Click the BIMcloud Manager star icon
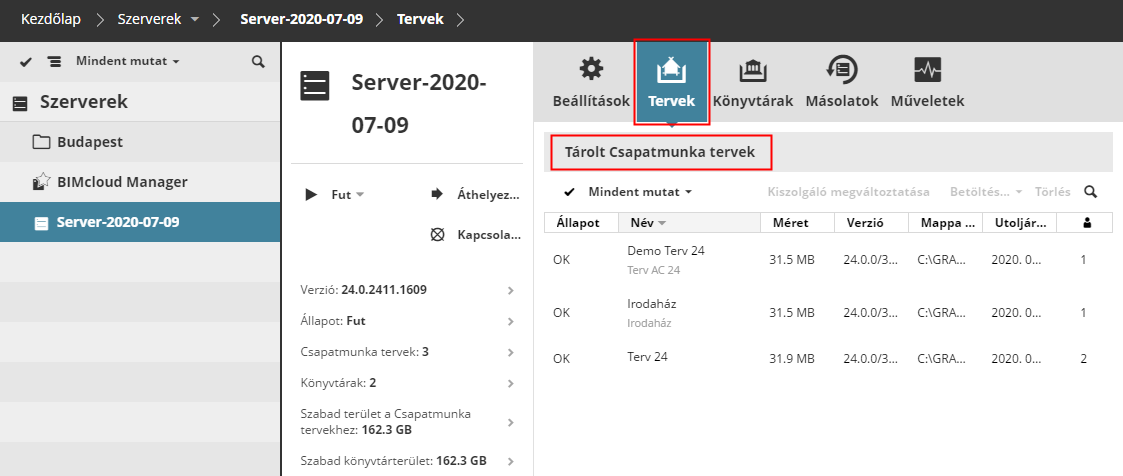The height and width of the screenshot is (476, 1123). point(42,182)
